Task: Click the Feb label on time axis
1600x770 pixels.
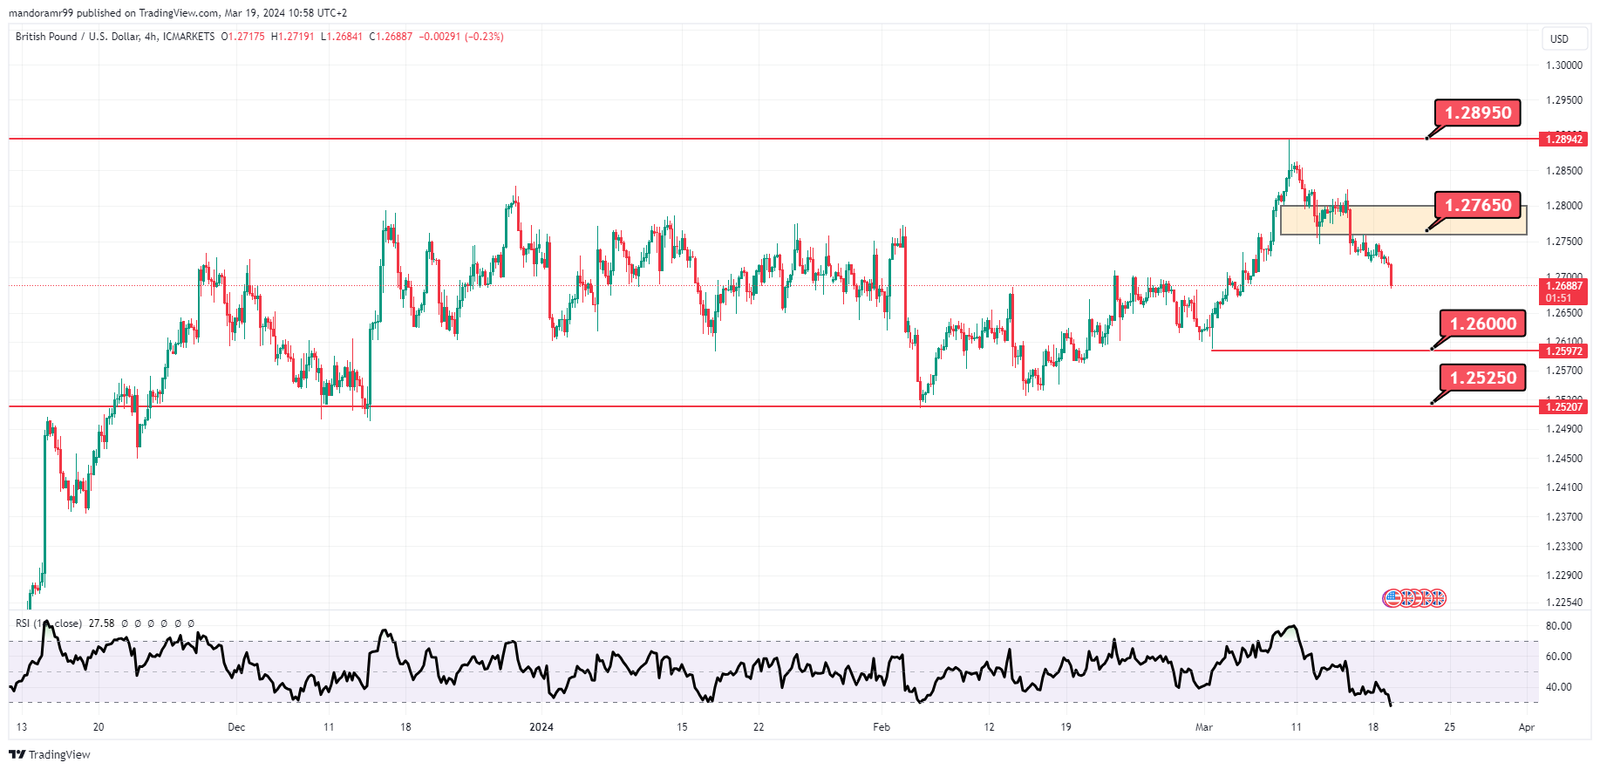Action: point(881,727)
